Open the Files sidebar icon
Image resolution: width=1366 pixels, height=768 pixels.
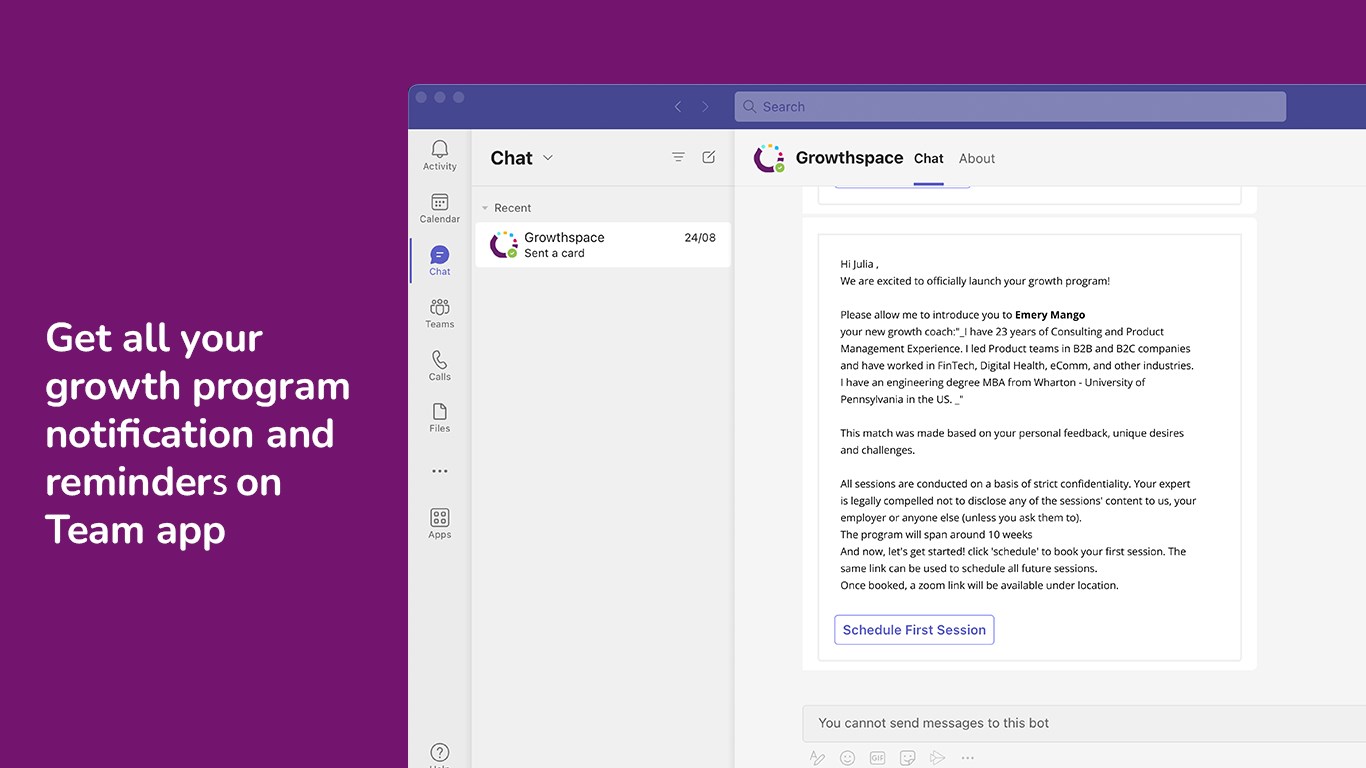coord(440,417)
